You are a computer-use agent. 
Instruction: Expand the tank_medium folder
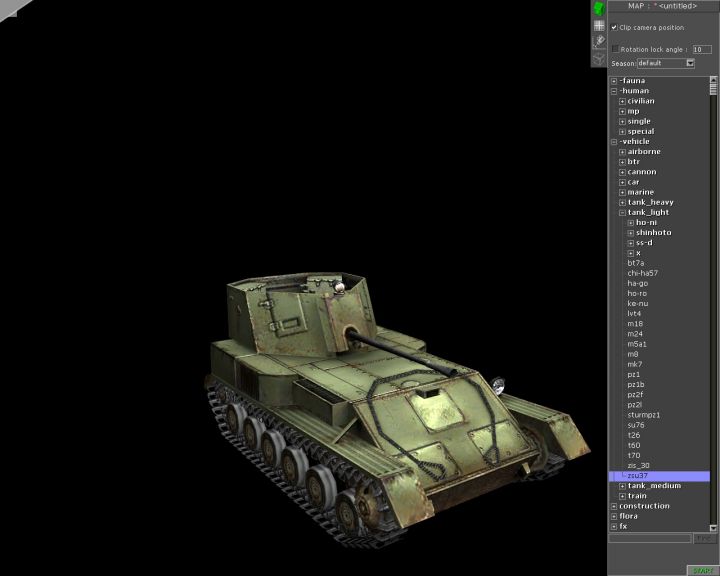click(x=622, y=486)
